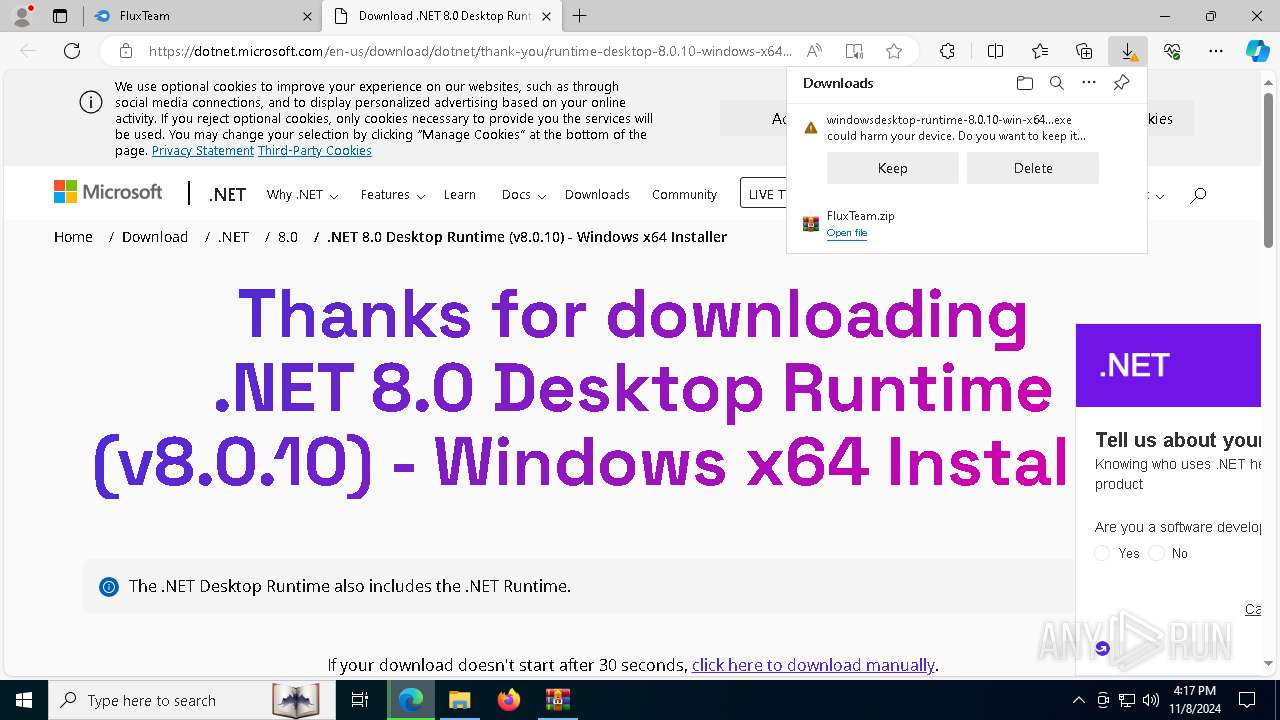Refresh the page

(x=72, y=51)
